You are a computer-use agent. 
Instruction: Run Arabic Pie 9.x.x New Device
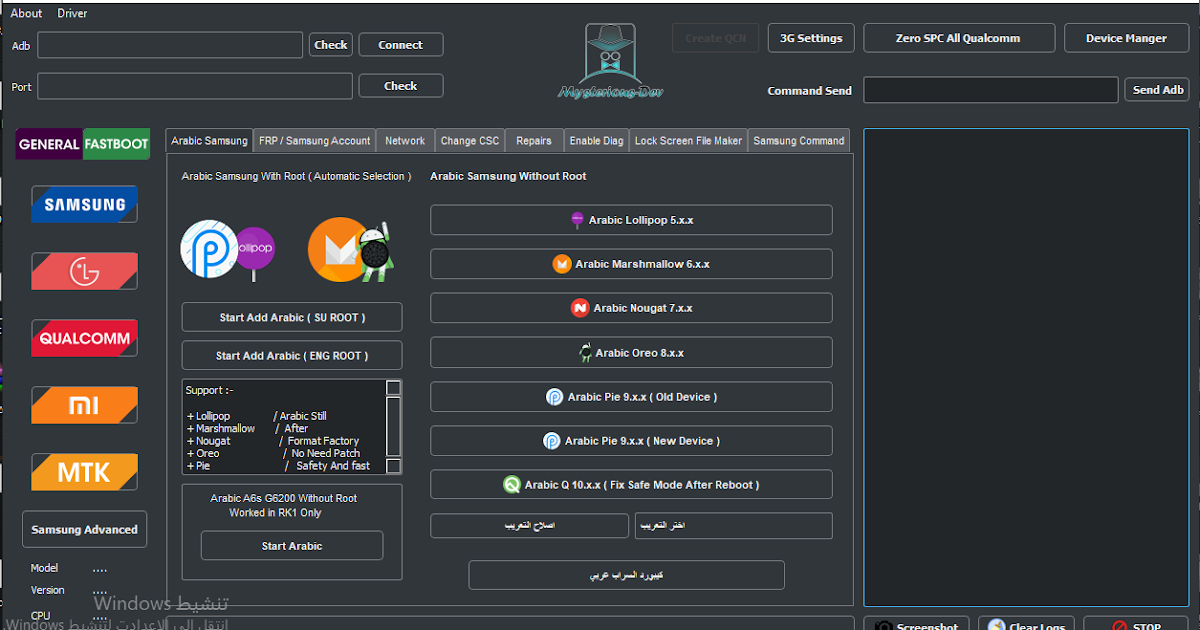point(631,441)
